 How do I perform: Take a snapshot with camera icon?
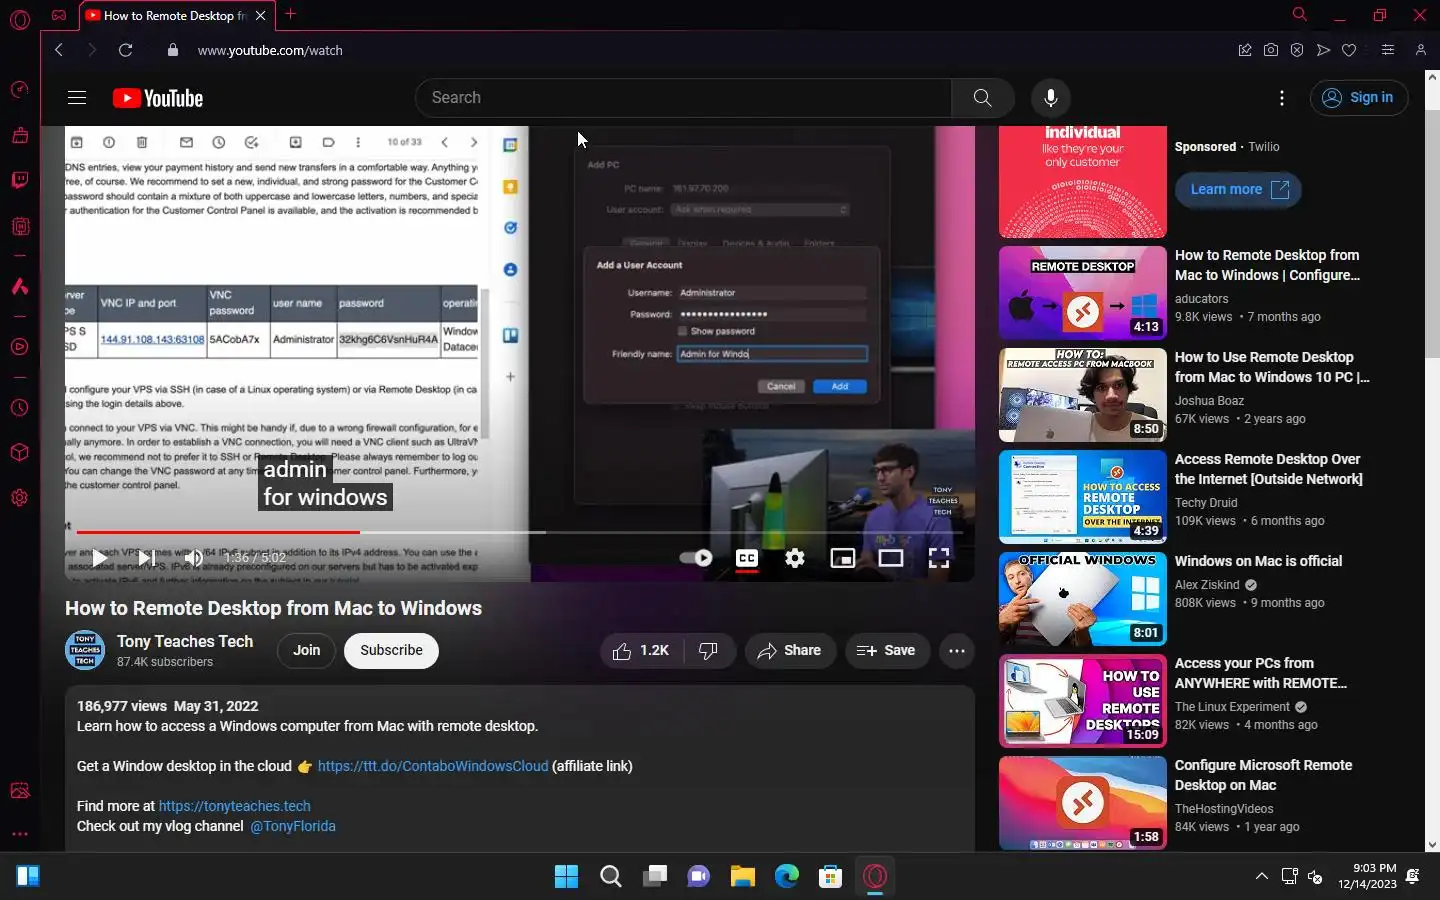point(1271,50)
